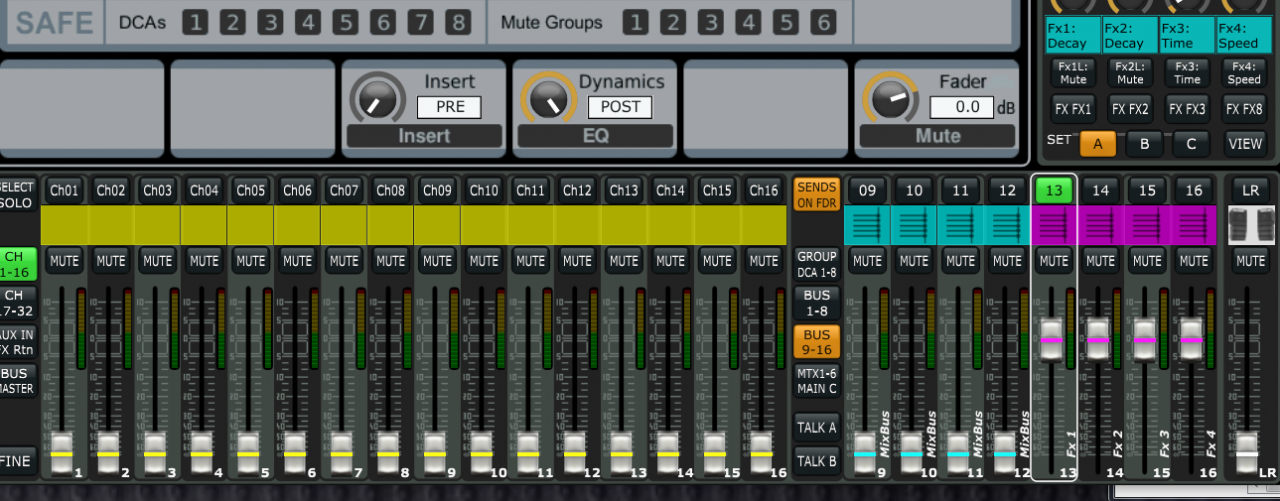Click the LR speaker icon strip
The width and height of the screenshot is (1280, 501).
pyautogui.click(x=1250, y=225)
